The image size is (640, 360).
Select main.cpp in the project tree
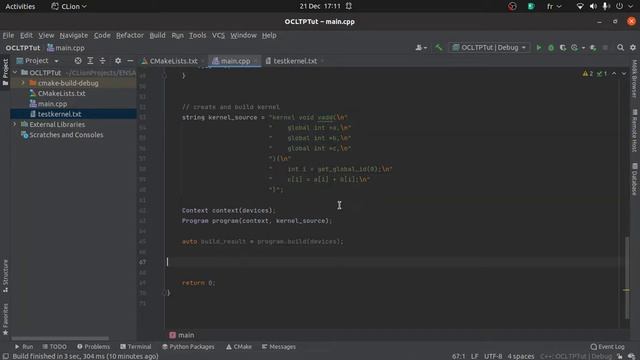pos(48,104)
